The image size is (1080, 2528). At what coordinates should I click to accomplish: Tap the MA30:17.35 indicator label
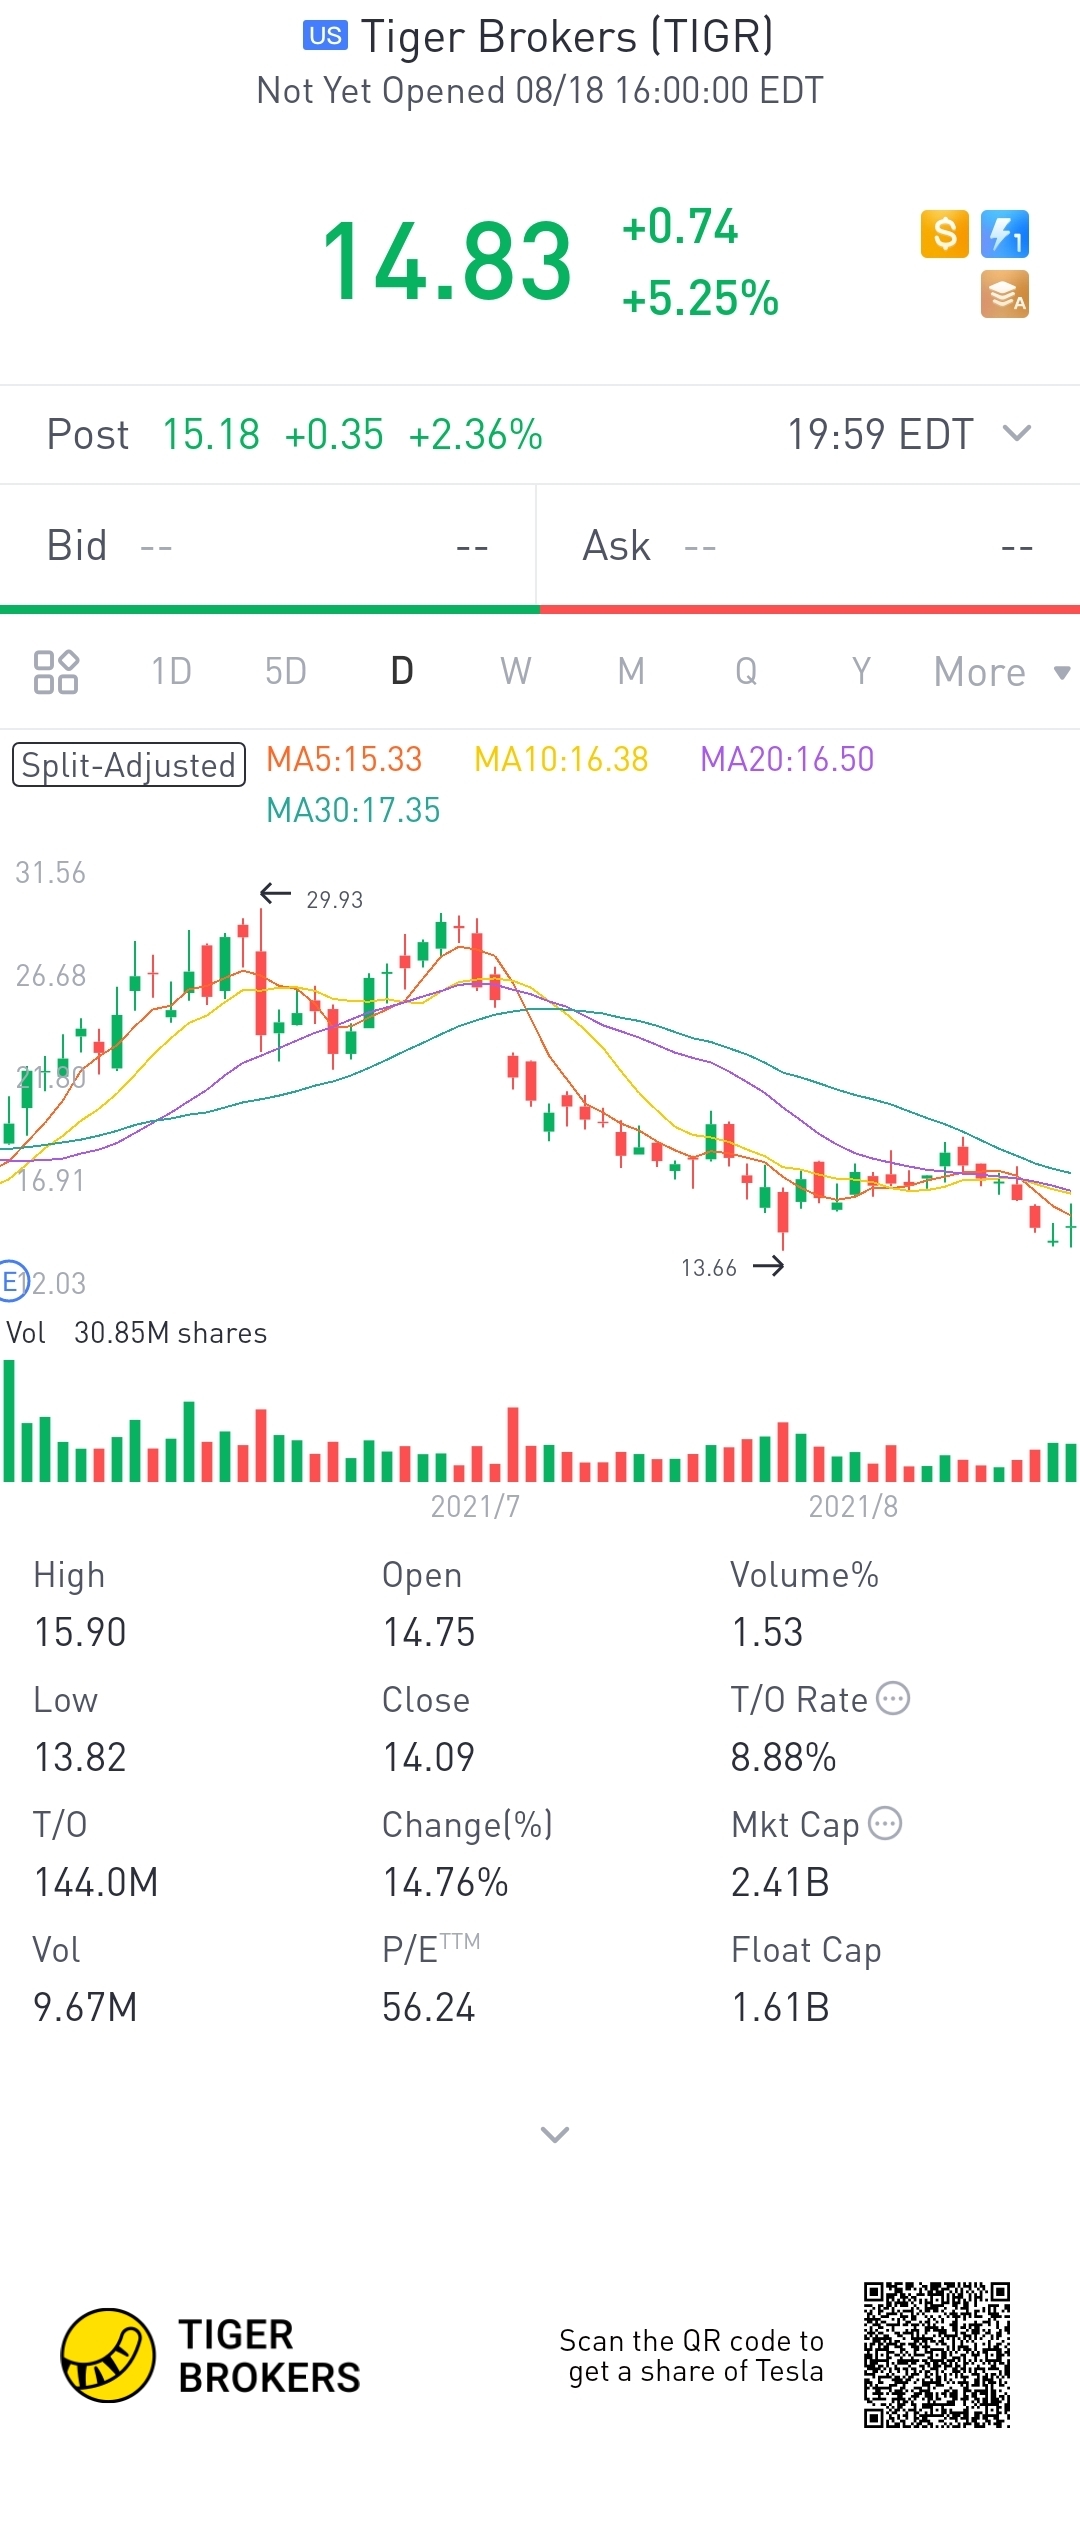click(353, 810)
